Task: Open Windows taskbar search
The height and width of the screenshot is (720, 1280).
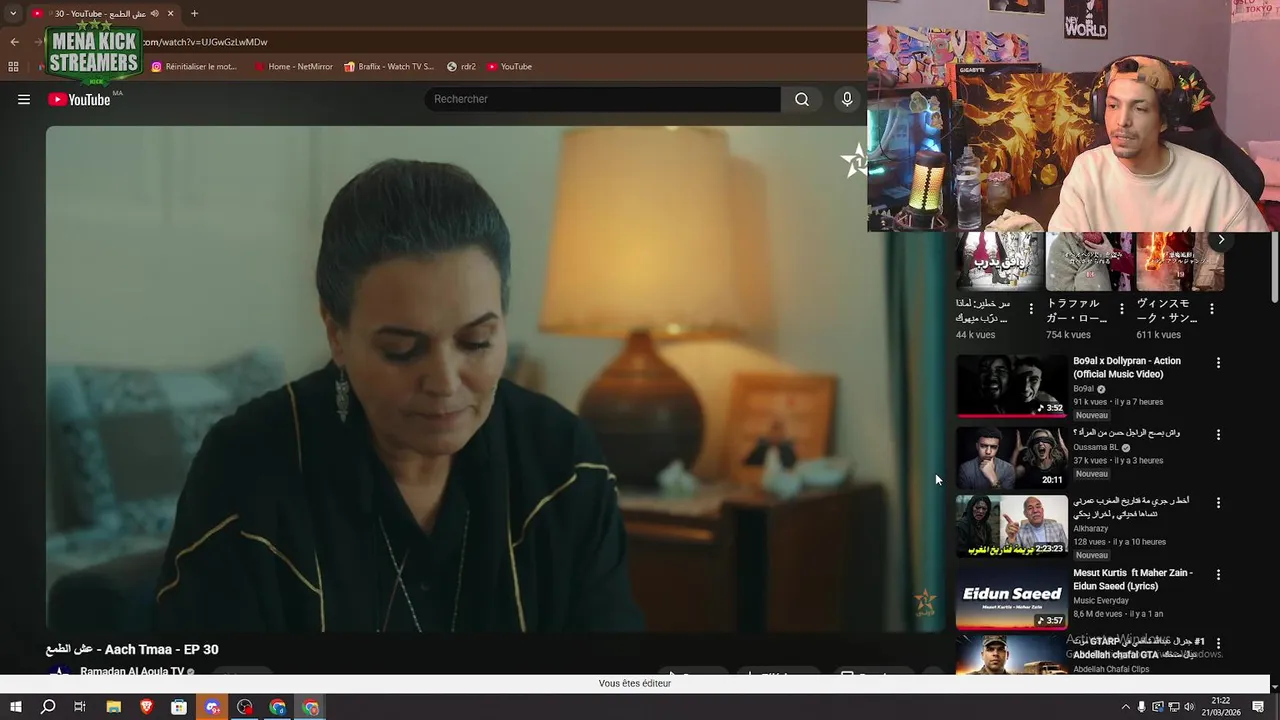Action: [x=48, y=707]
